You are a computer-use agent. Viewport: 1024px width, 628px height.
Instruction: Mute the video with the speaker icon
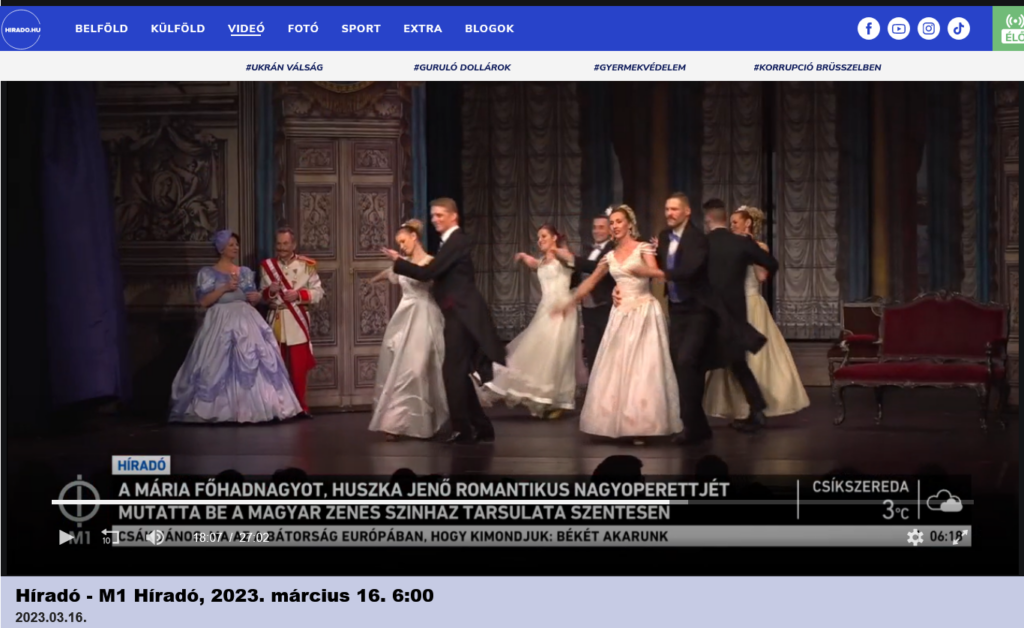tap(155, 537)
